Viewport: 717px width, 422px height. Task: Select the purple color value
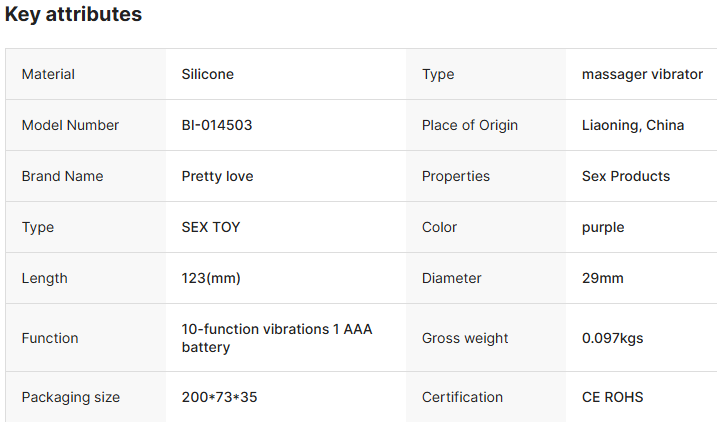(x=603, y=228)
